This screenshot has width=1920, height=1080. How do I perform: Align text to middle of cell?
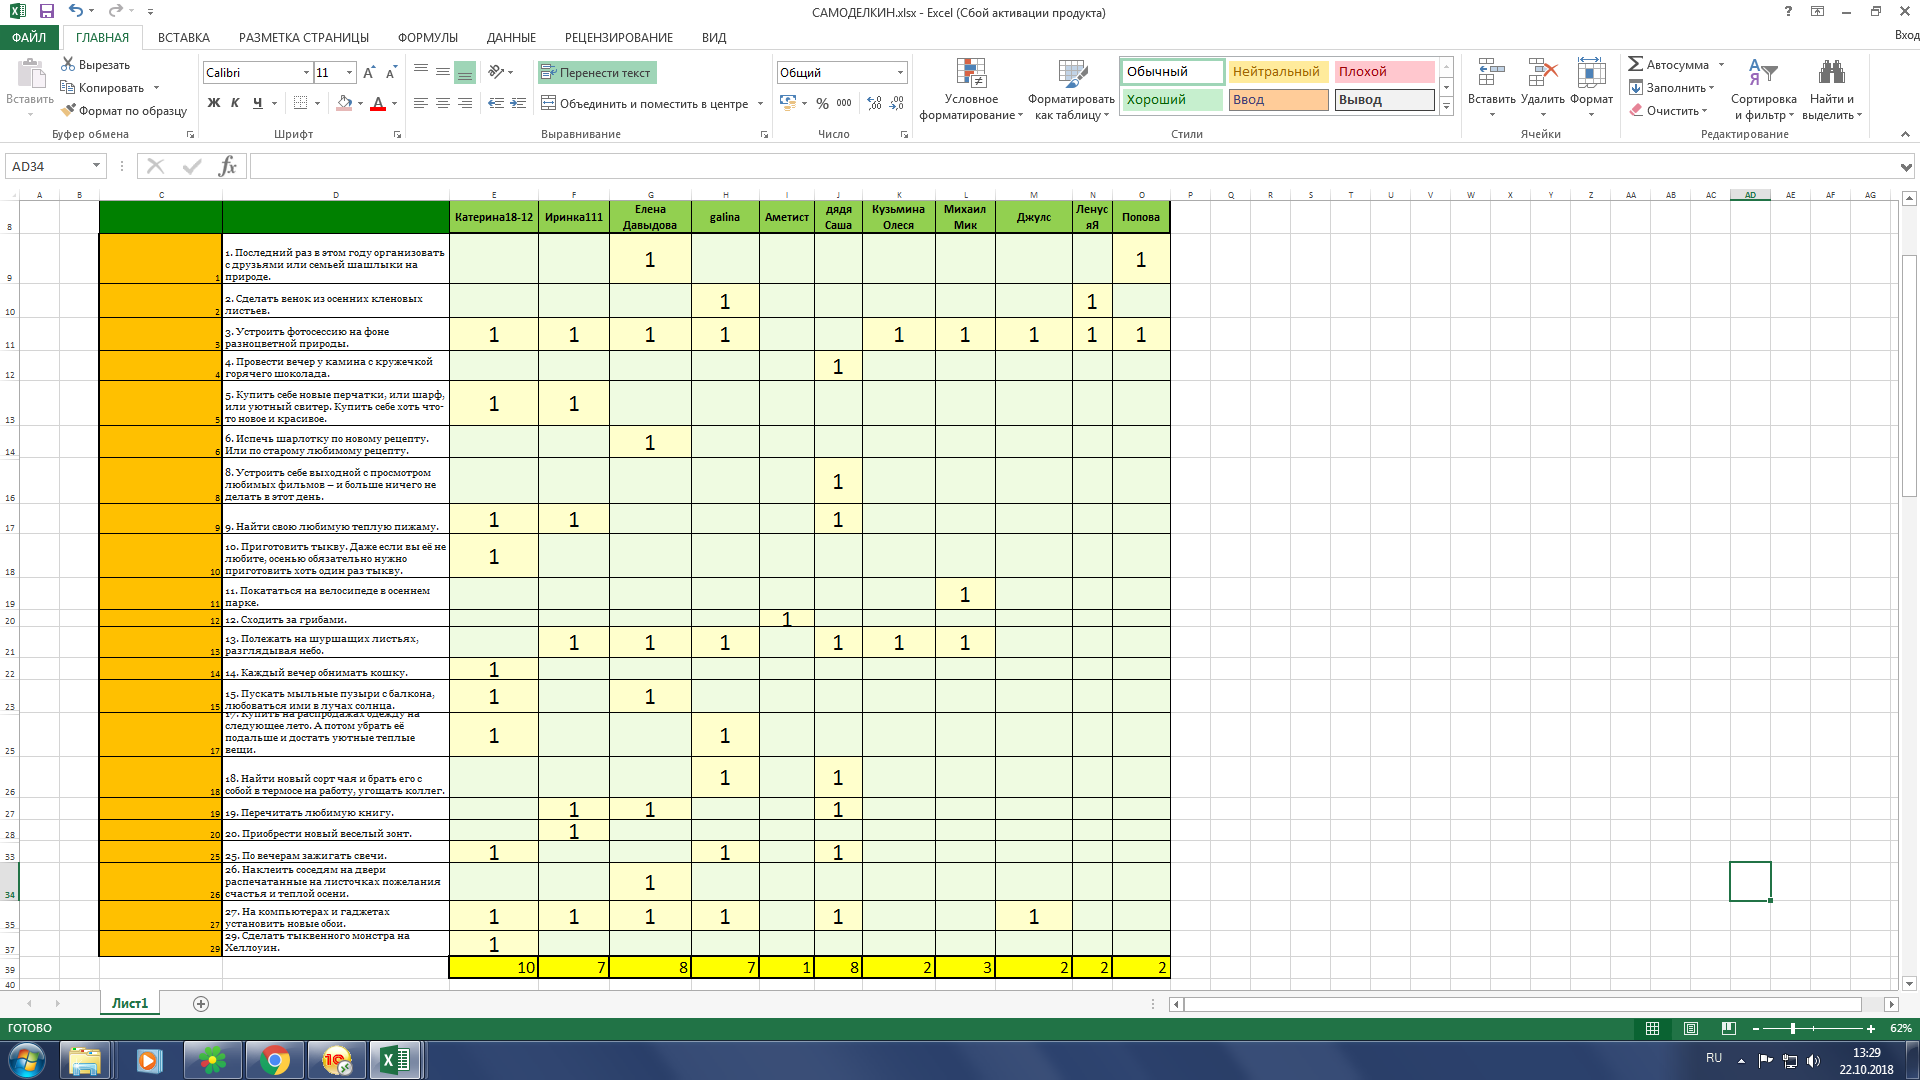(x=442, y=72)
